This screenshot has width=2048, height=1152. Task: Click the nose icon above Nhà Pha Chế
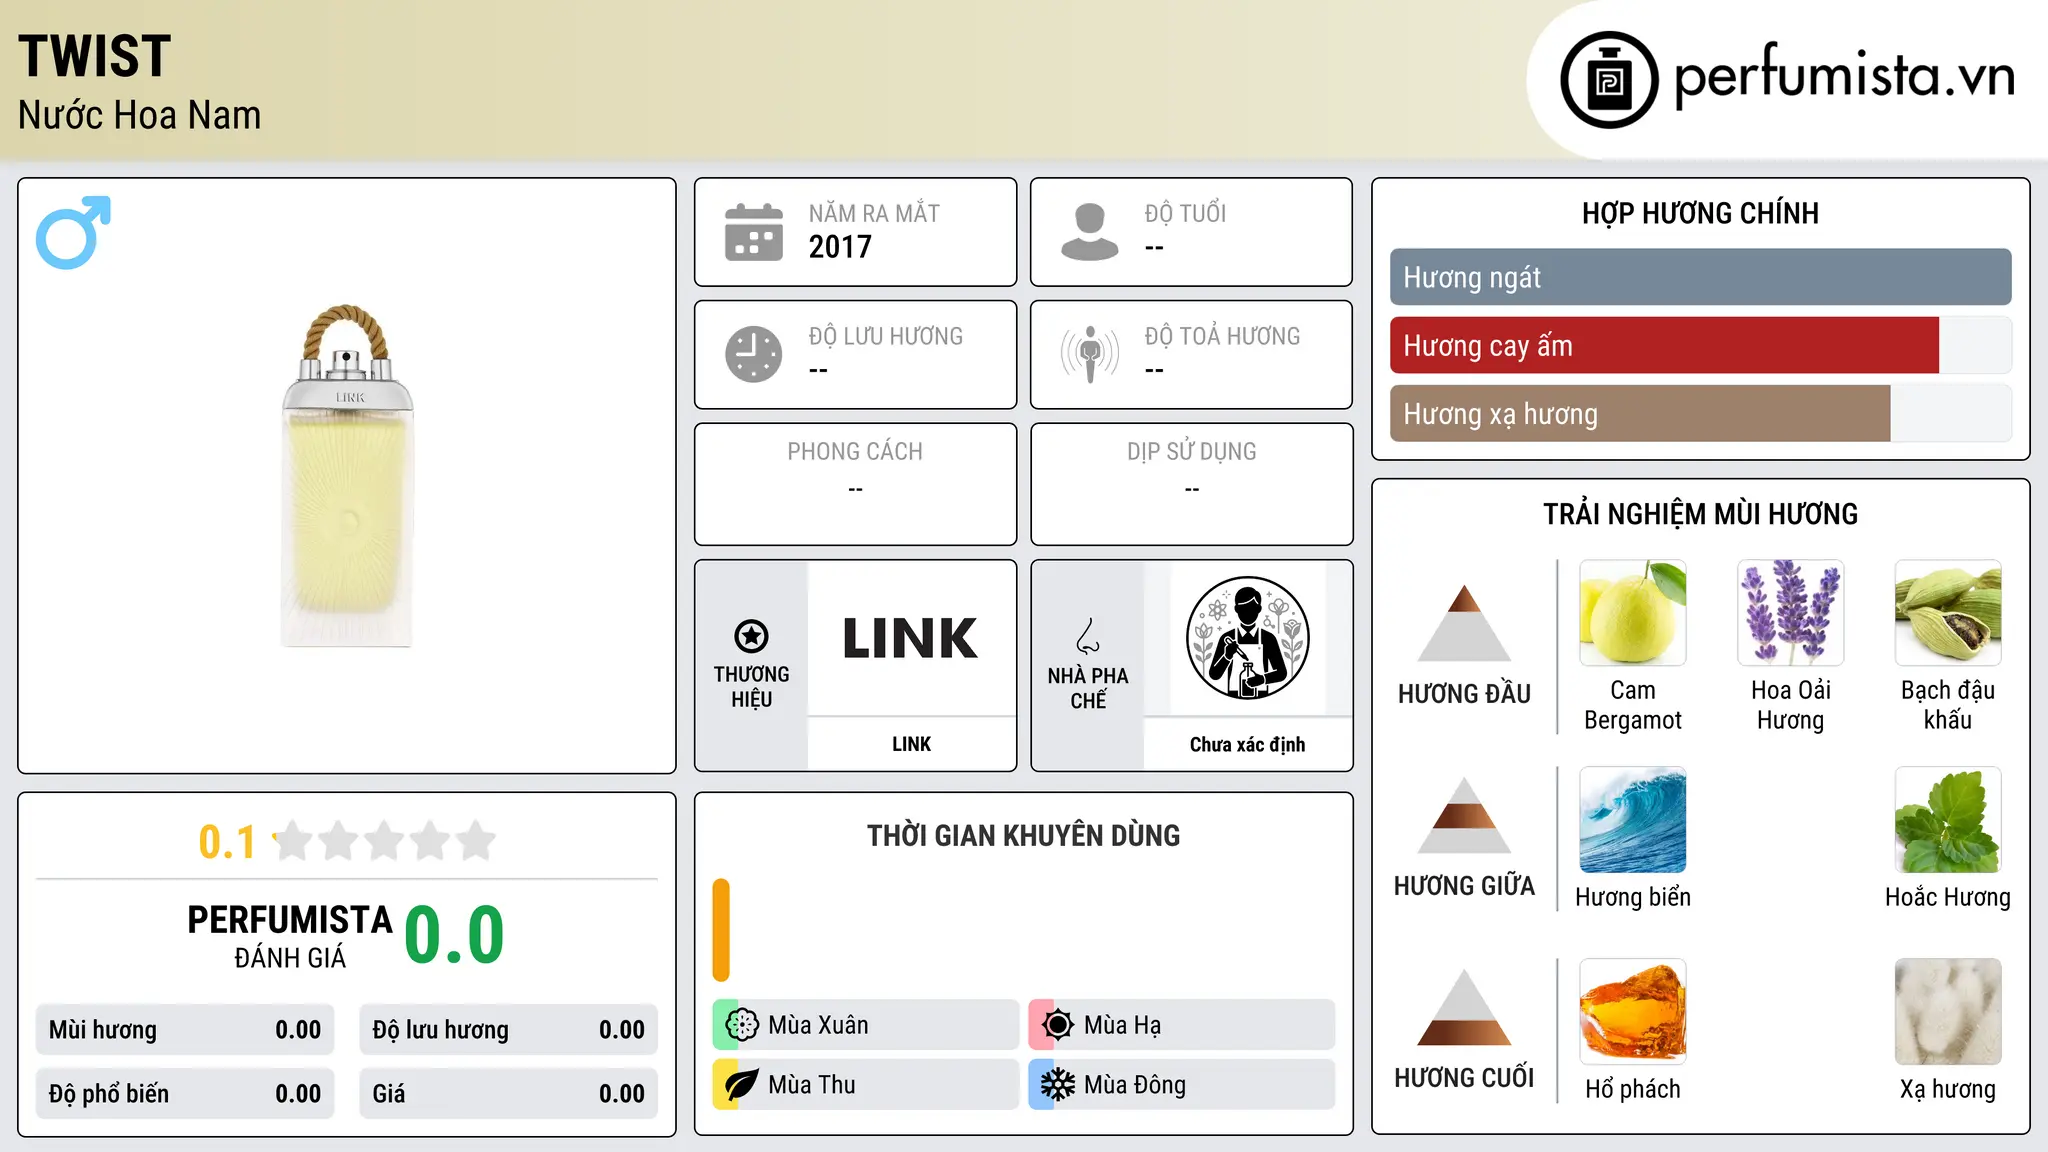coord(1088,636)
